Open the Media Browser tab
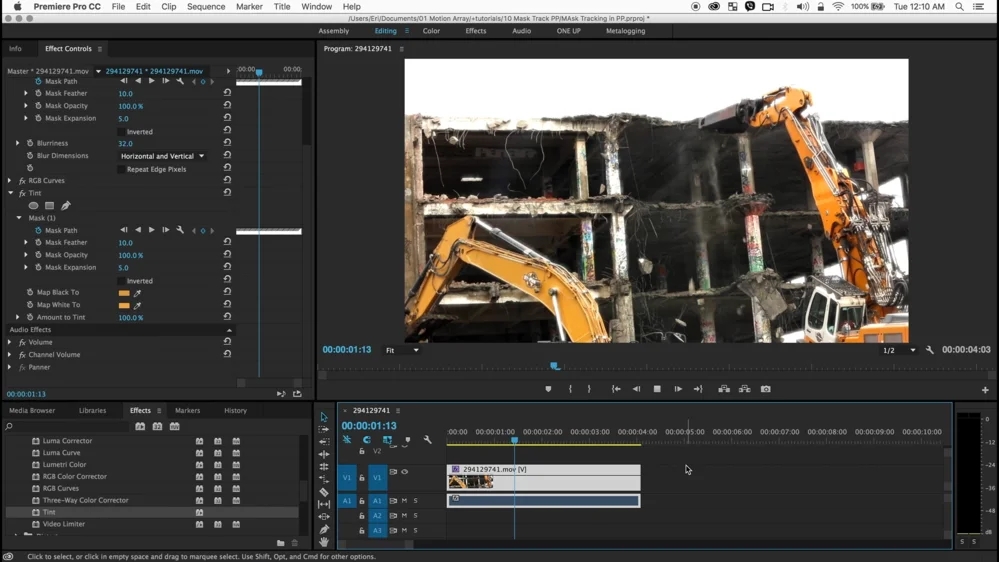Viewport: 999px width, 562px height. pos(32,410)
